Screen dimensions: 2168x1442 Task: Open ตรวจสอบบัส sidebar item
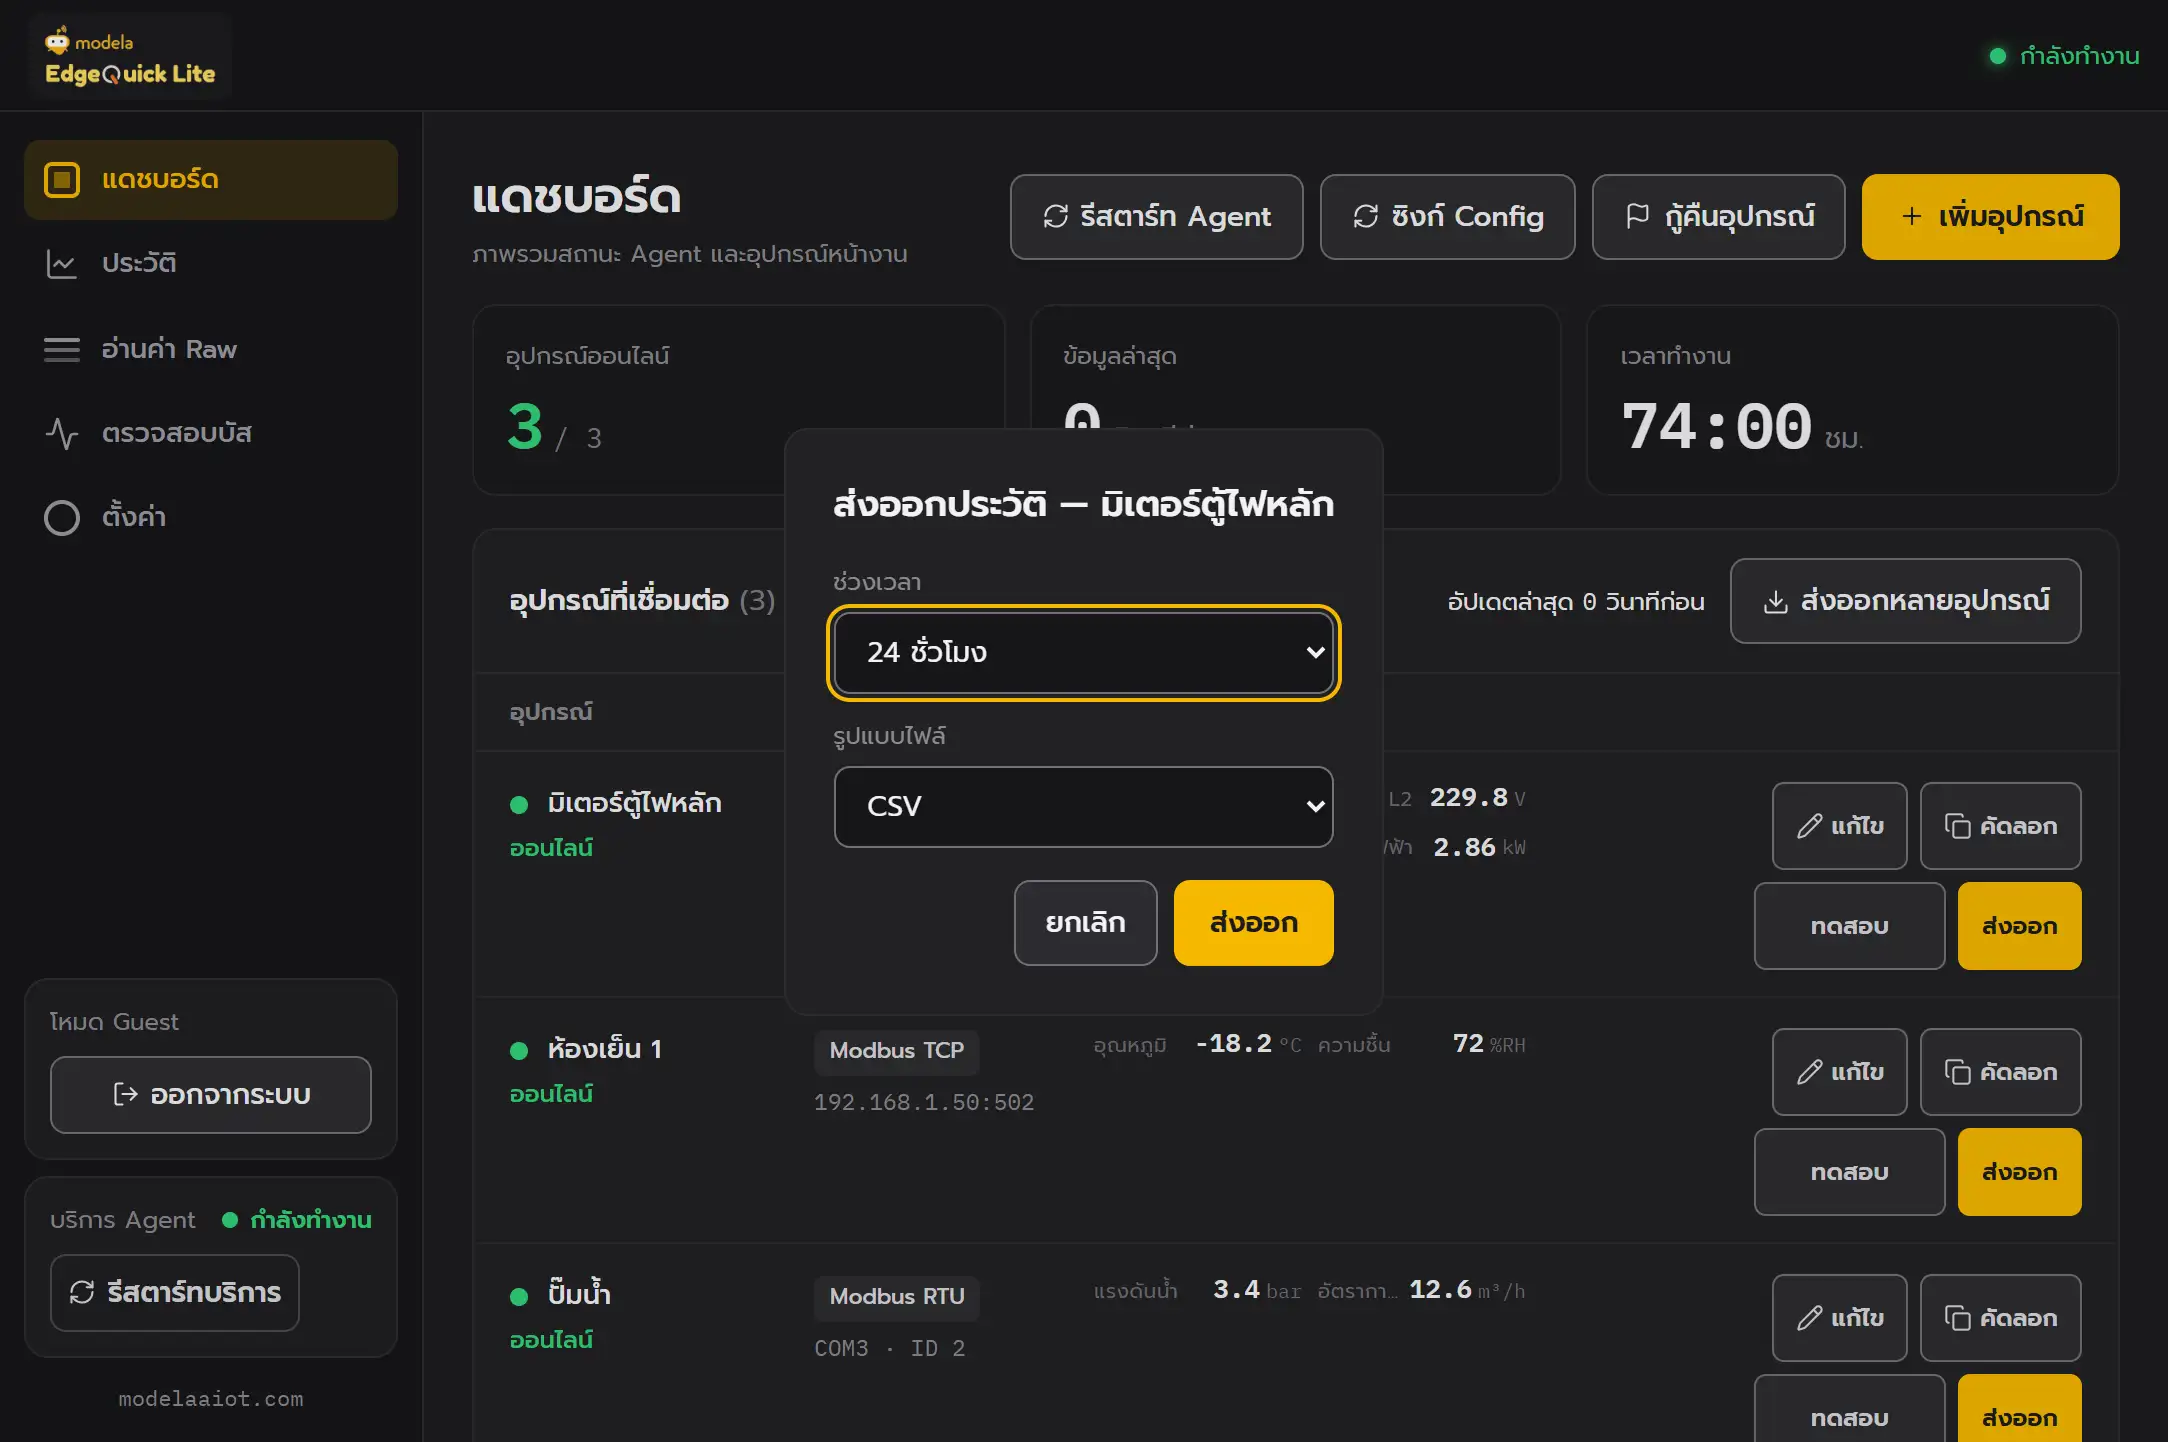point(211,433)
